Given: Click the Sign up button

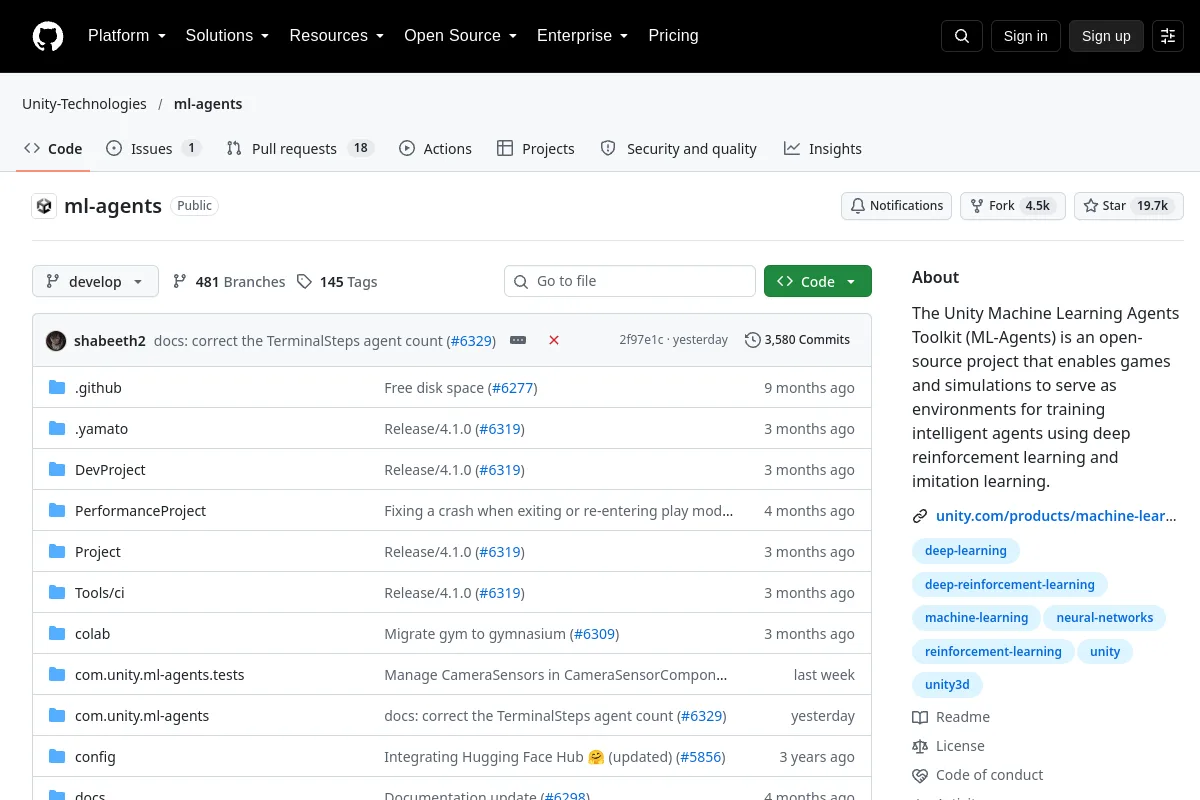Looking at the screenshot, I should [1106, 36].
